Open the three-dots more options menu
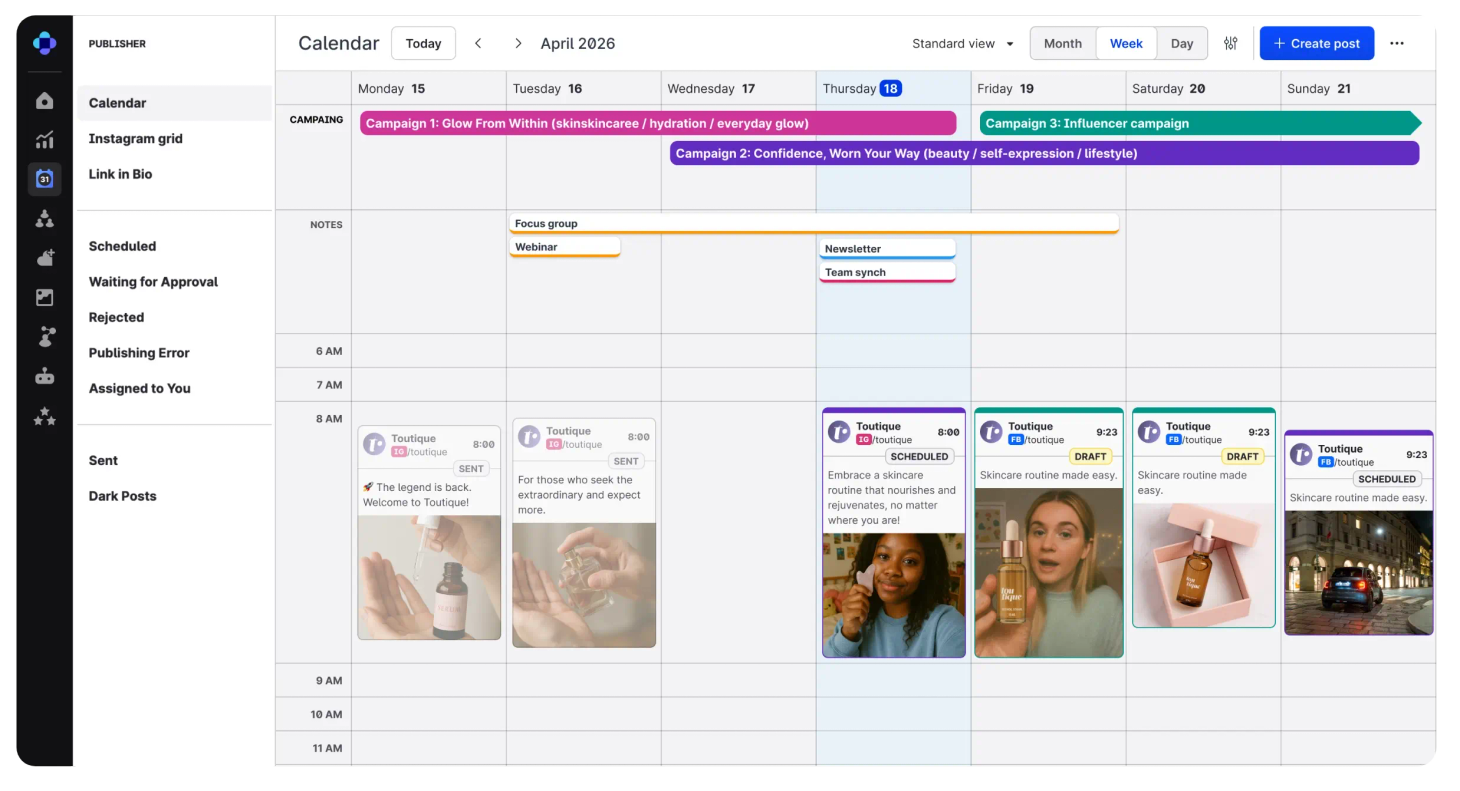The width and height of the screenshot is (1460, 791). [x=1397, y=43]
